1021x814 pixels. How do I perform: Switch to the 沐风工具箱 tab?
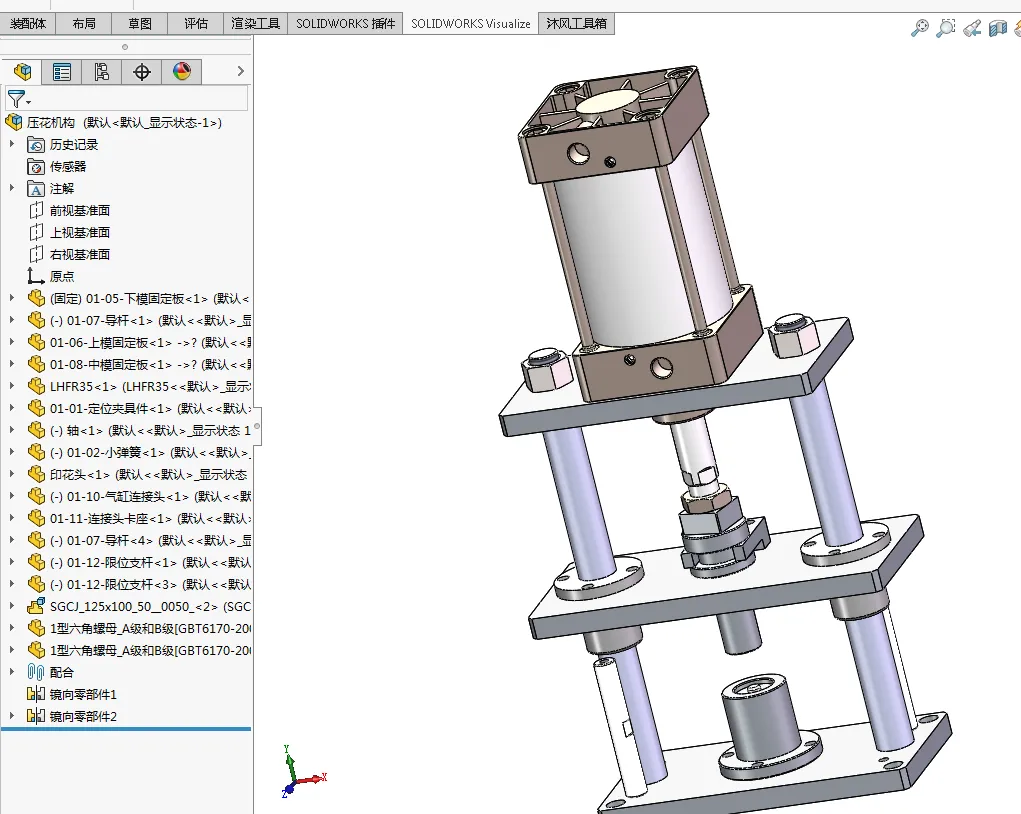tap(576, 24)
